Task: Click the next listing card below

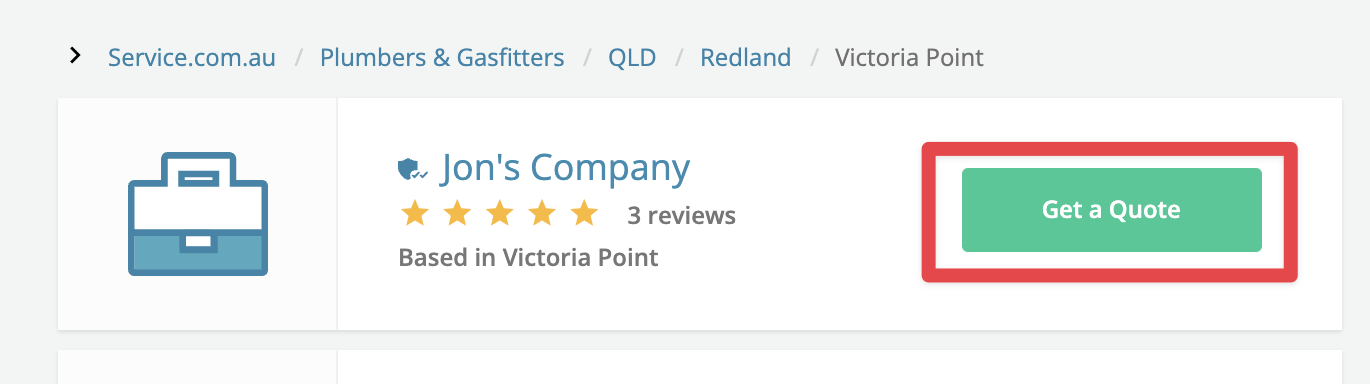Action: click(700, 367)
